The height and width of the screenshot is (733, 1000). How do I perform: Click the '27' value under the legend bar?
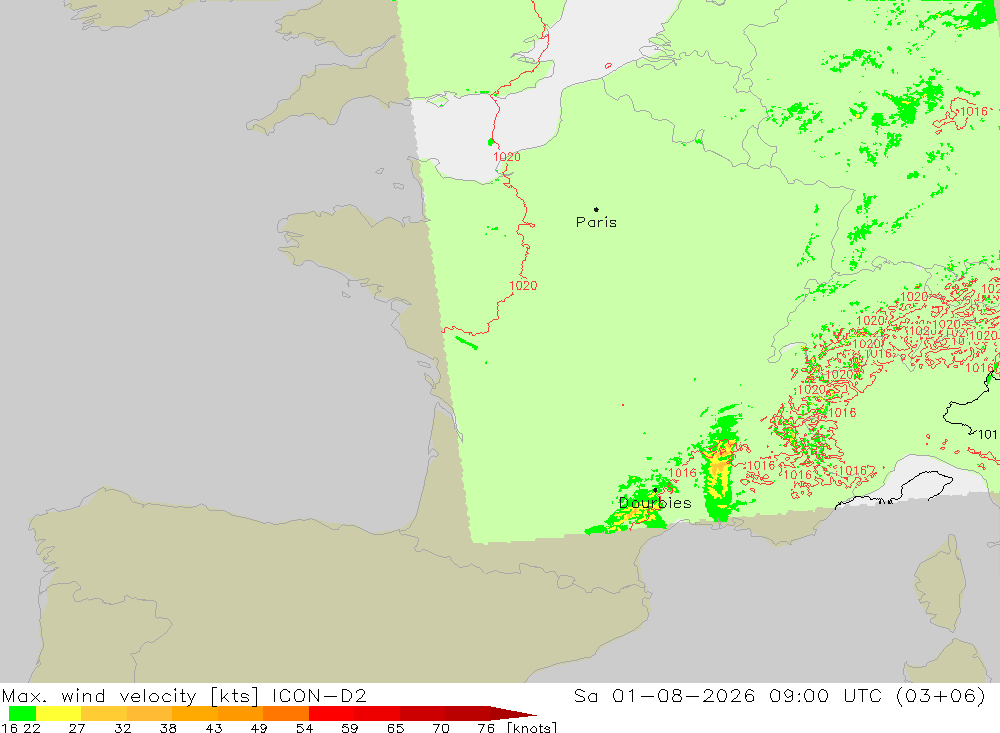(x=77, y=728)
